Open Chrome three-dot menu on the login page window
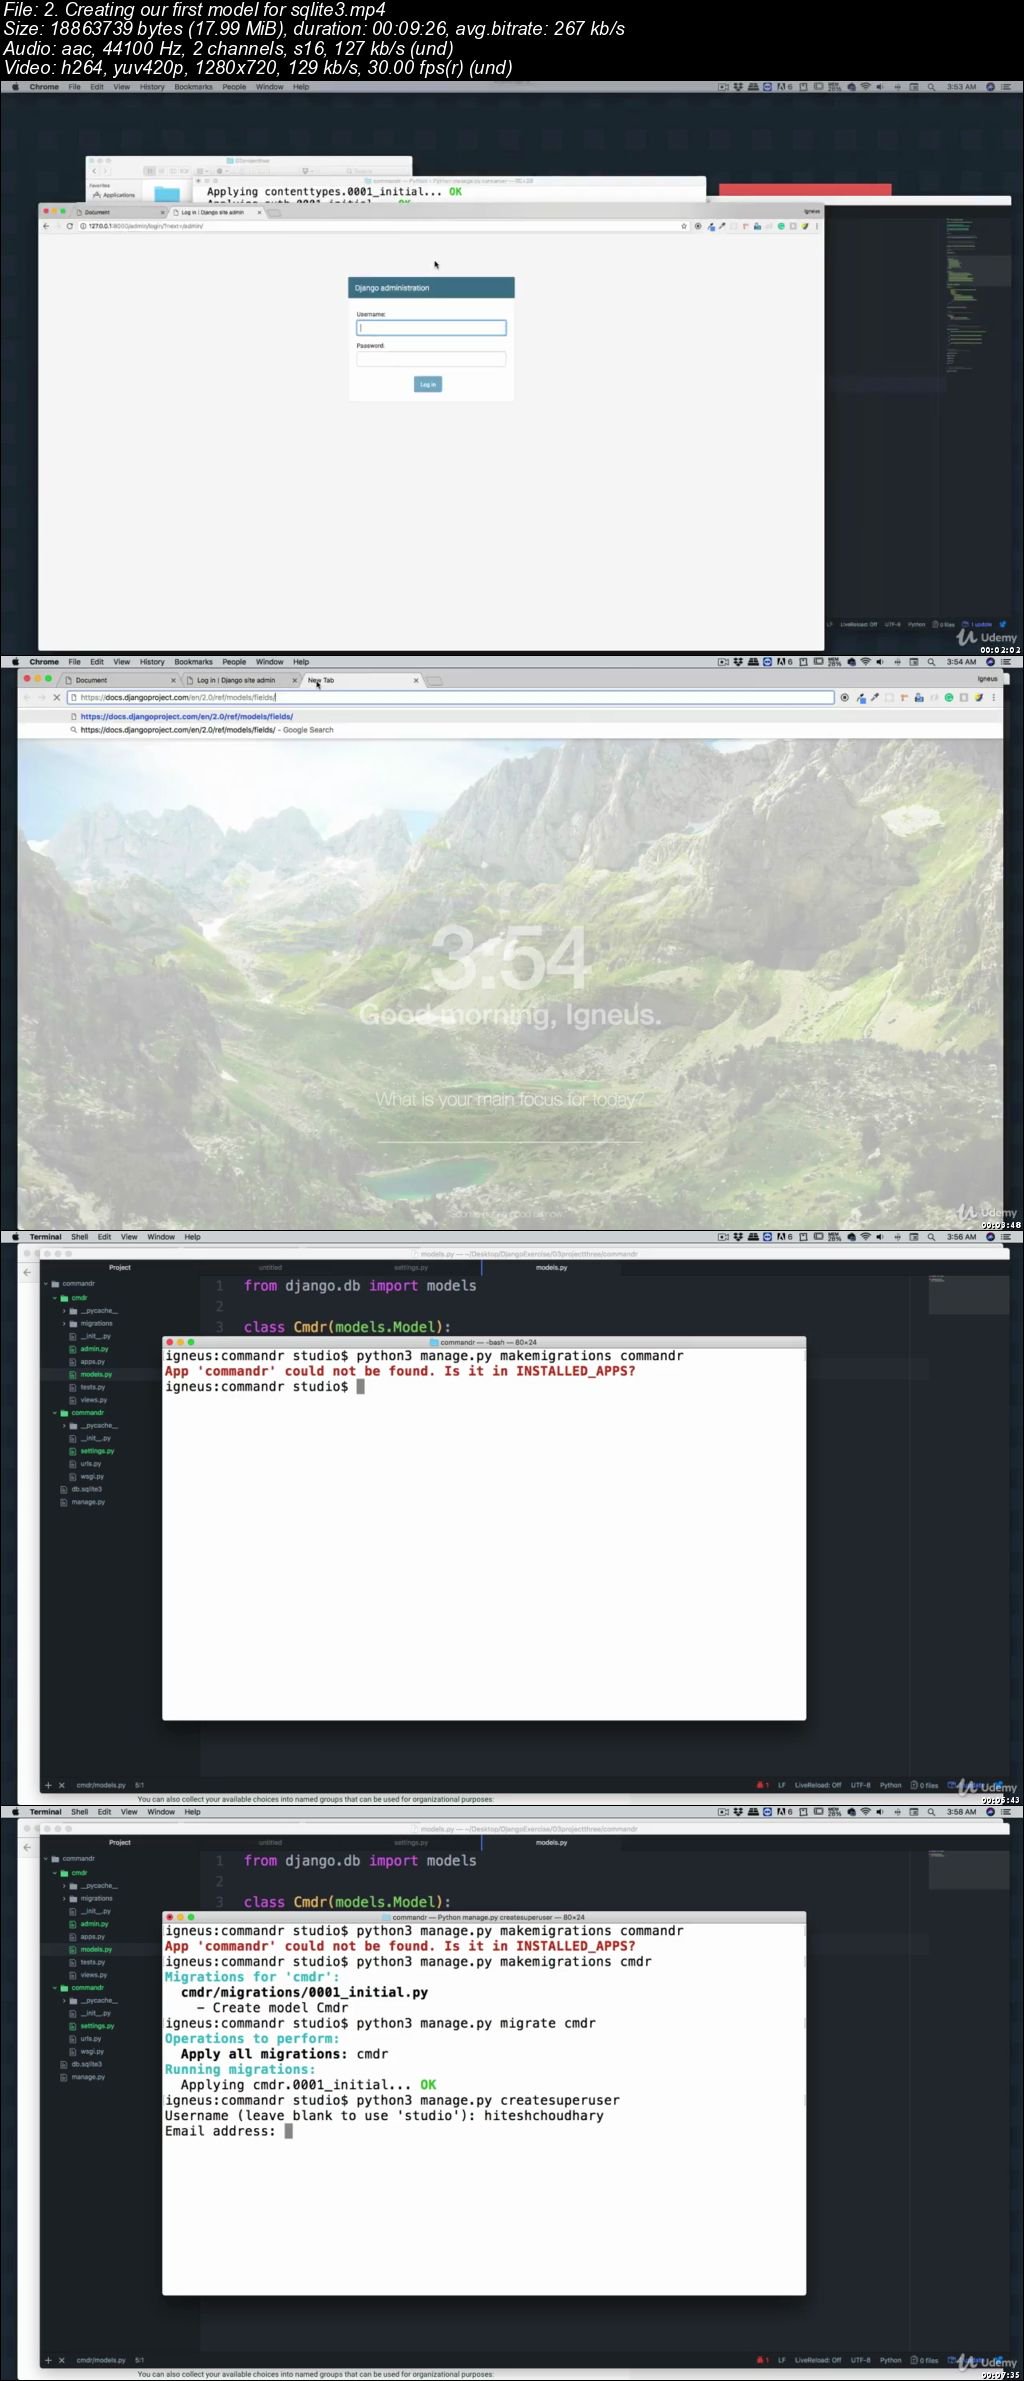Screen dimensions: 1024x2381 pyautogui.click(x=817, y=226)
